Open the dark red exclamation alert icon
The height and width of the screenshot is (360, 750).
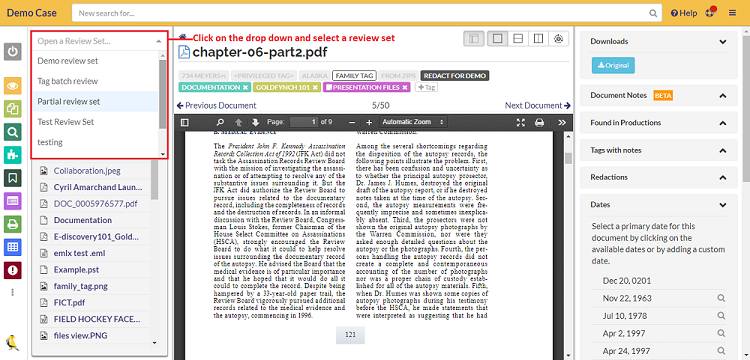(x=13, y=270)
